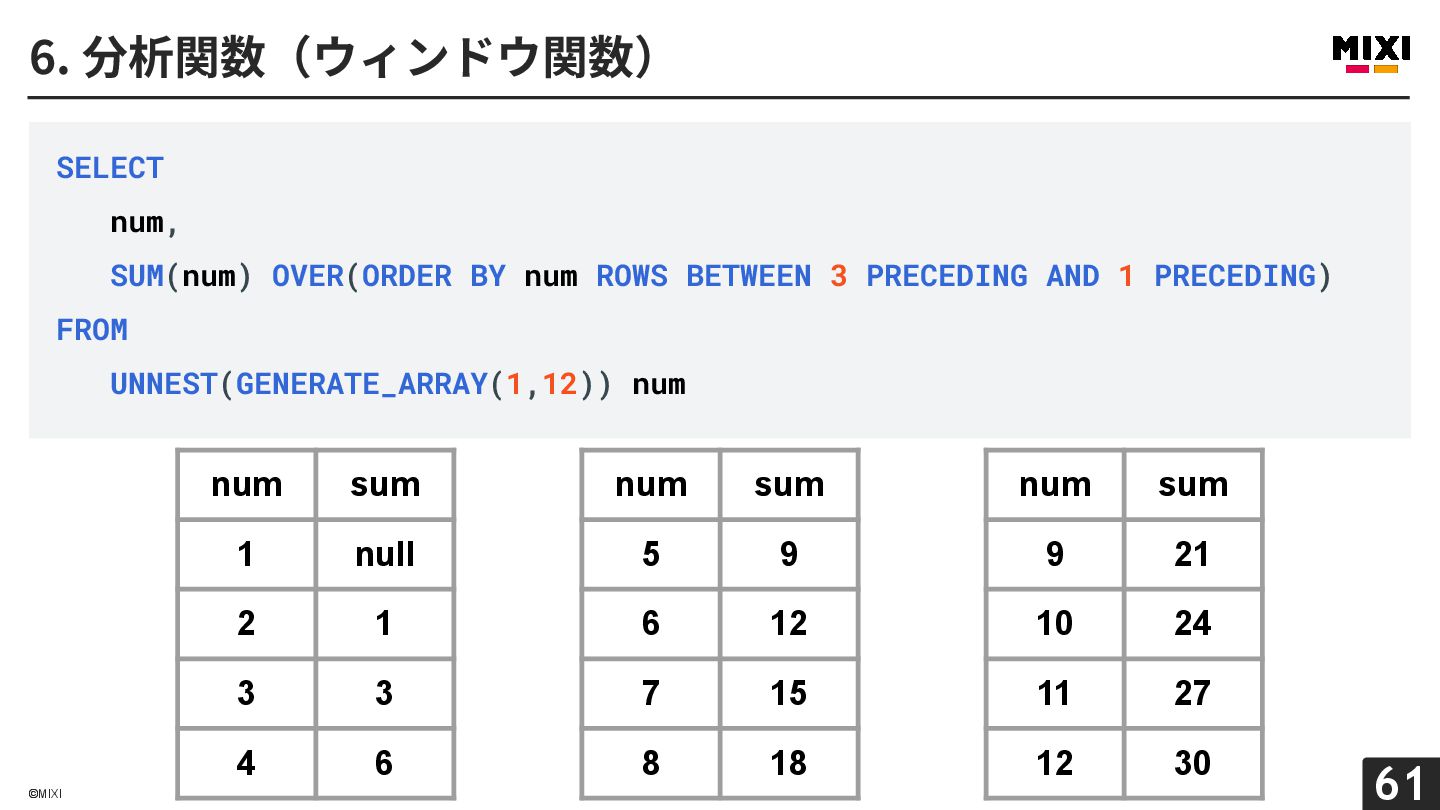Click the cell with value 30

[1193, 763]
